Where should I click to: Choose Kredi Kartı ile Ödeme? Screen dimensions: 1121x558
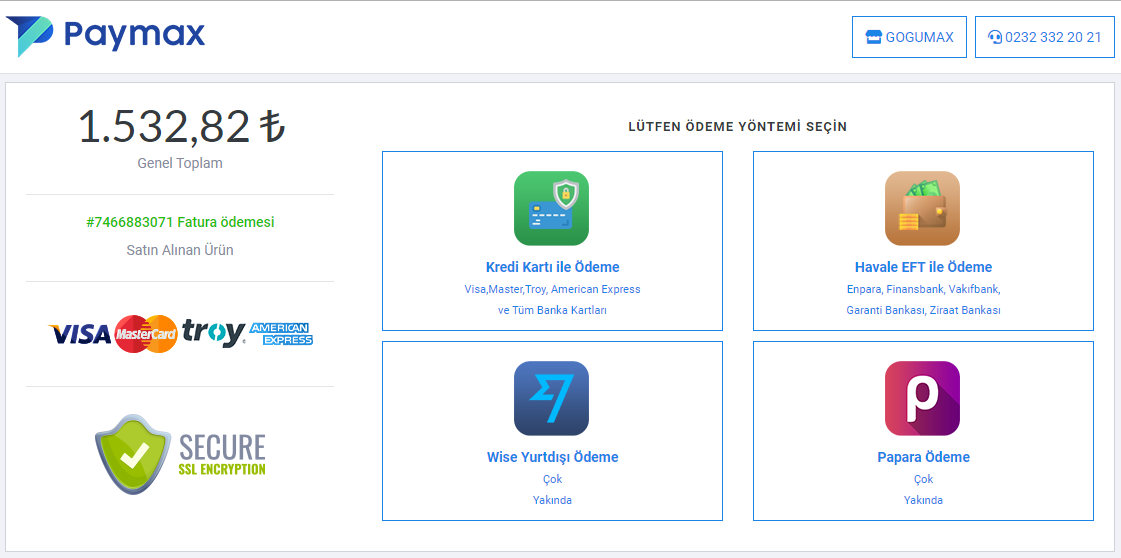(552, 267)
